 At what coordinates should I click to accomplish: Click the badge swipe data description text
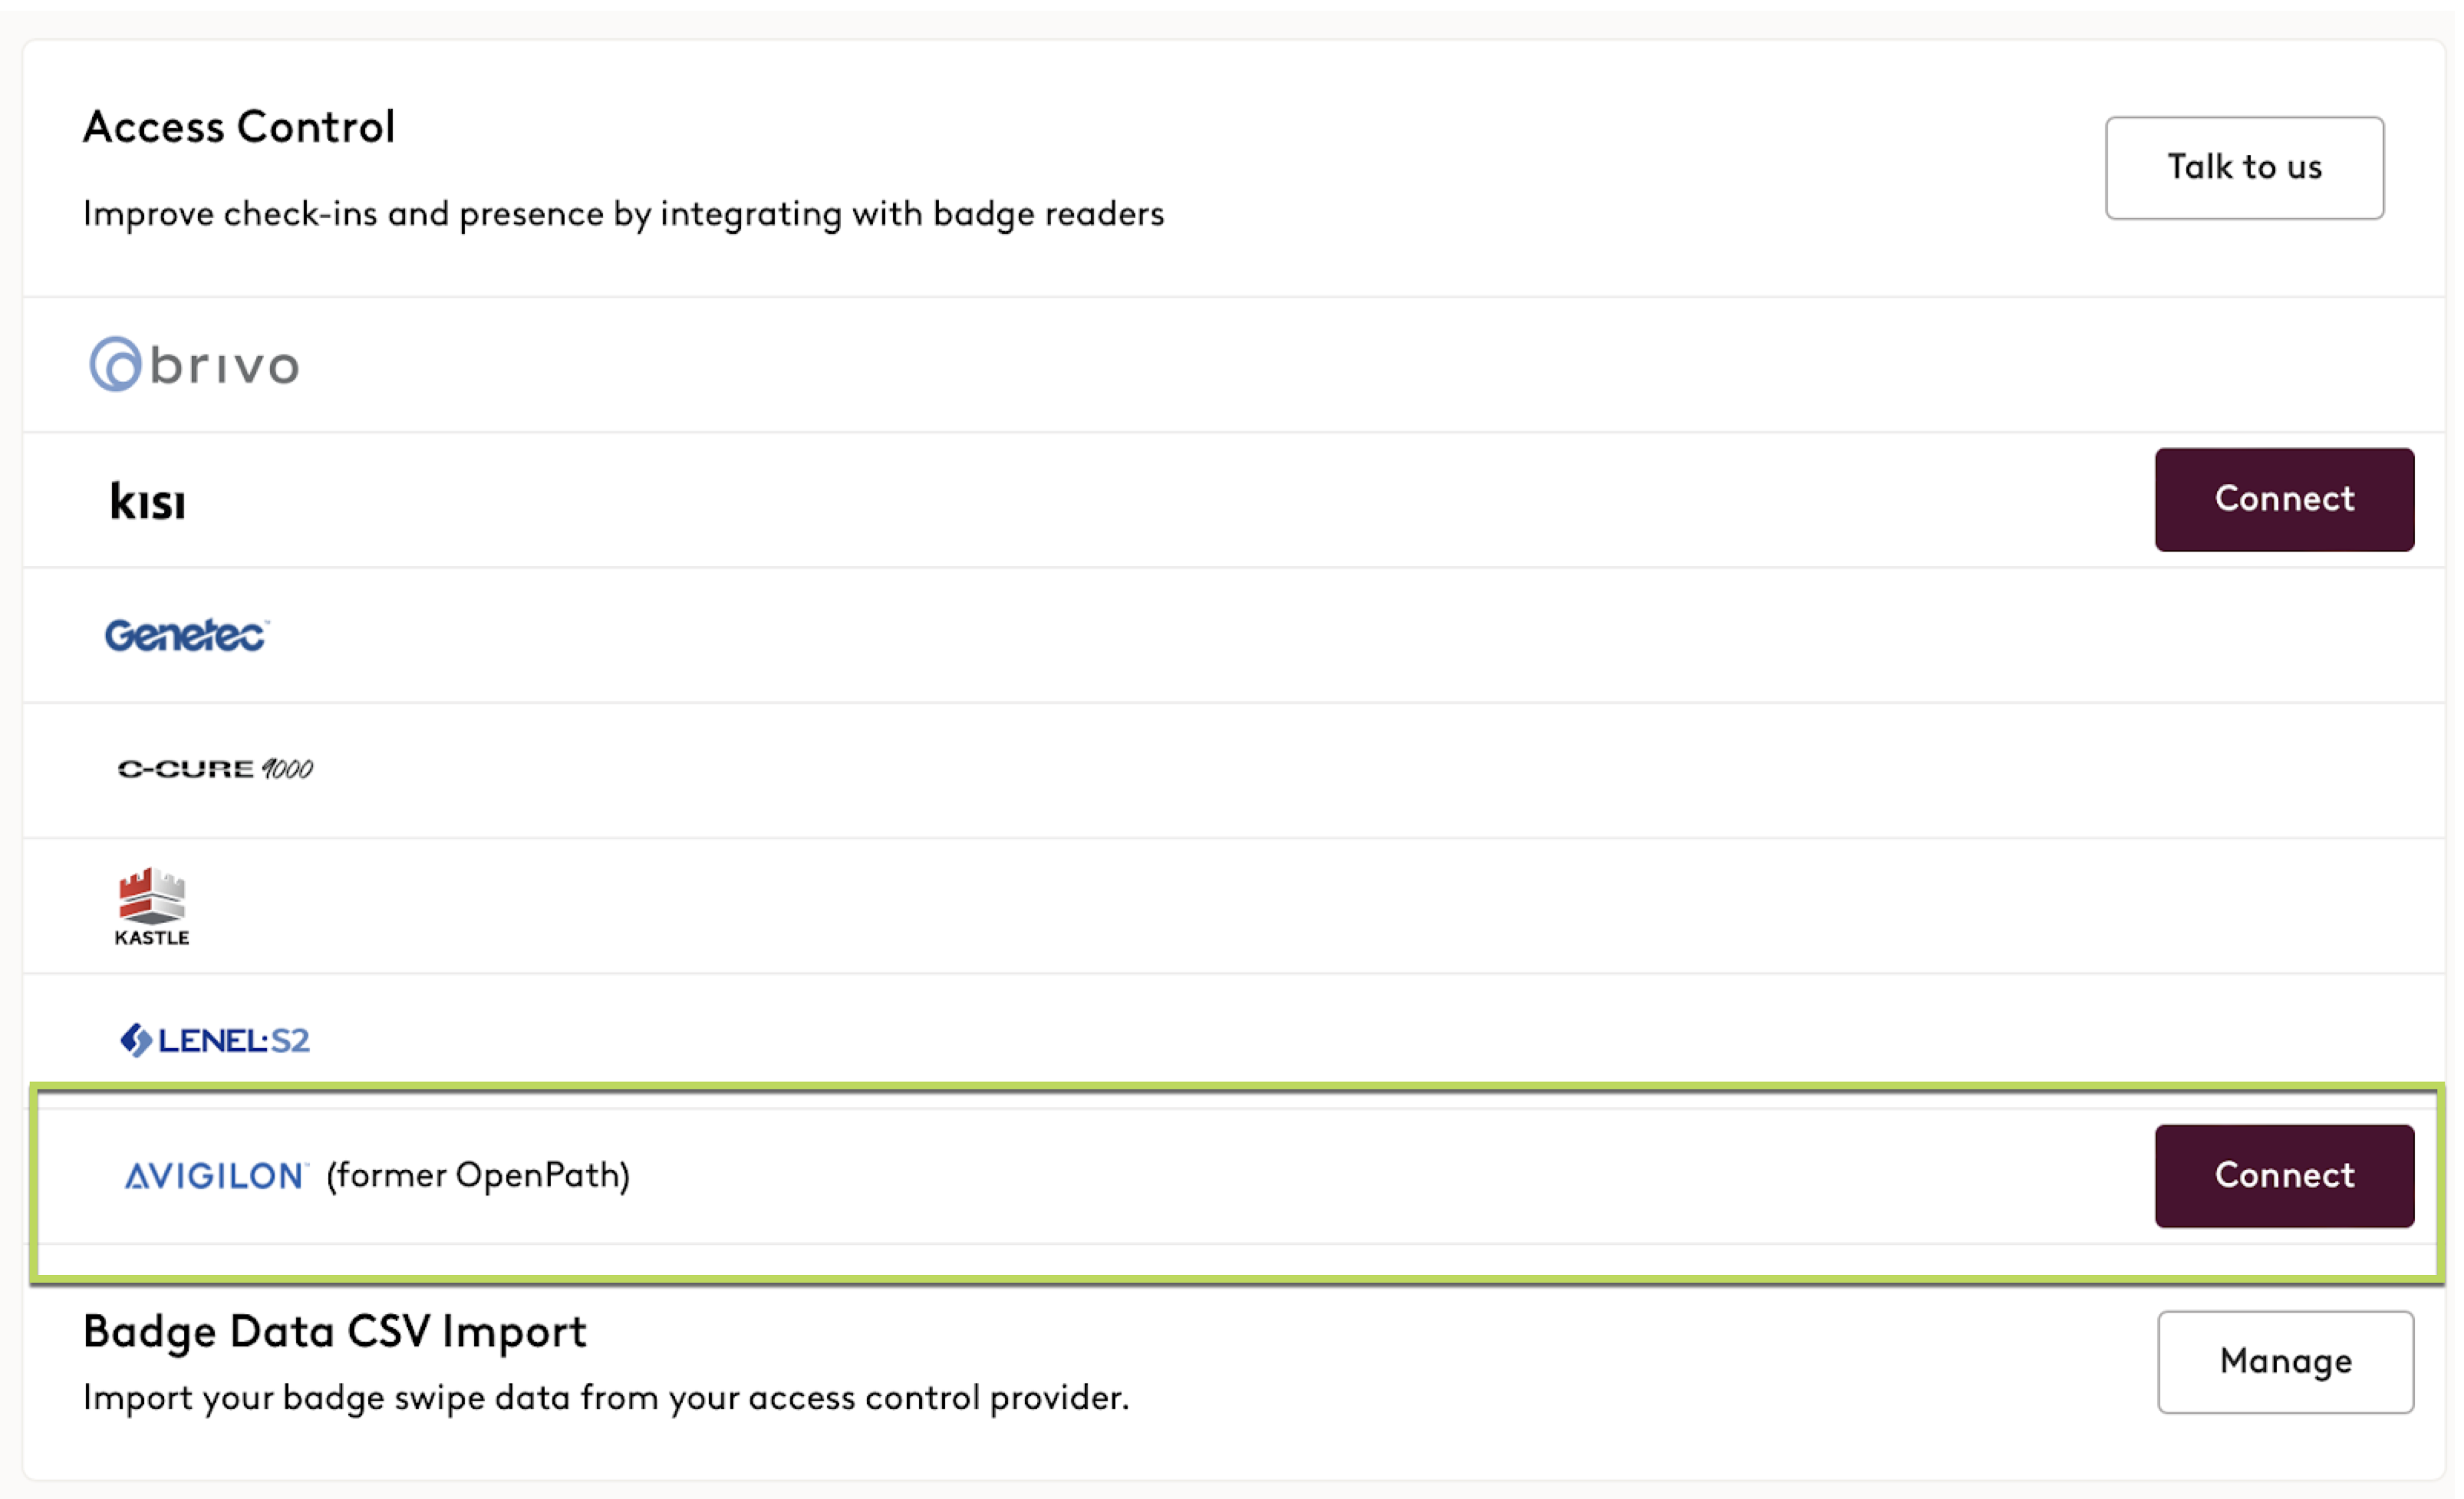tap(605, 1398)
